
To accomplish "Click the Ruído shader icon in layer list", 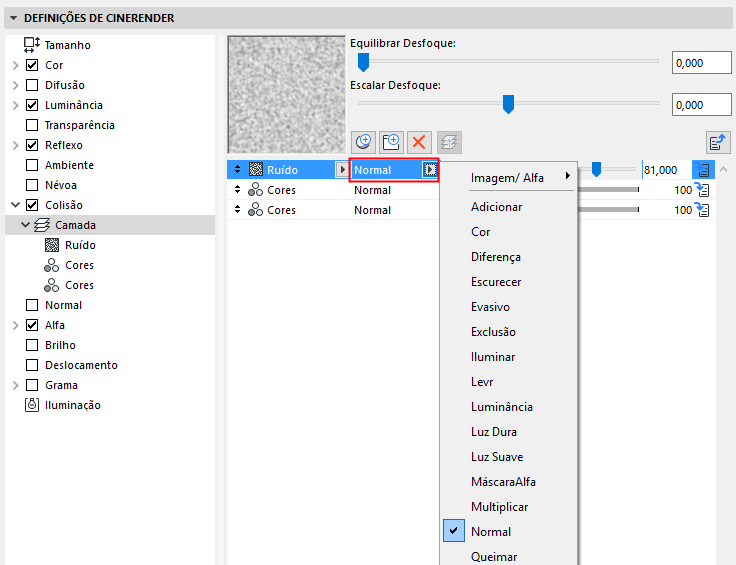I will click(256, 169).
